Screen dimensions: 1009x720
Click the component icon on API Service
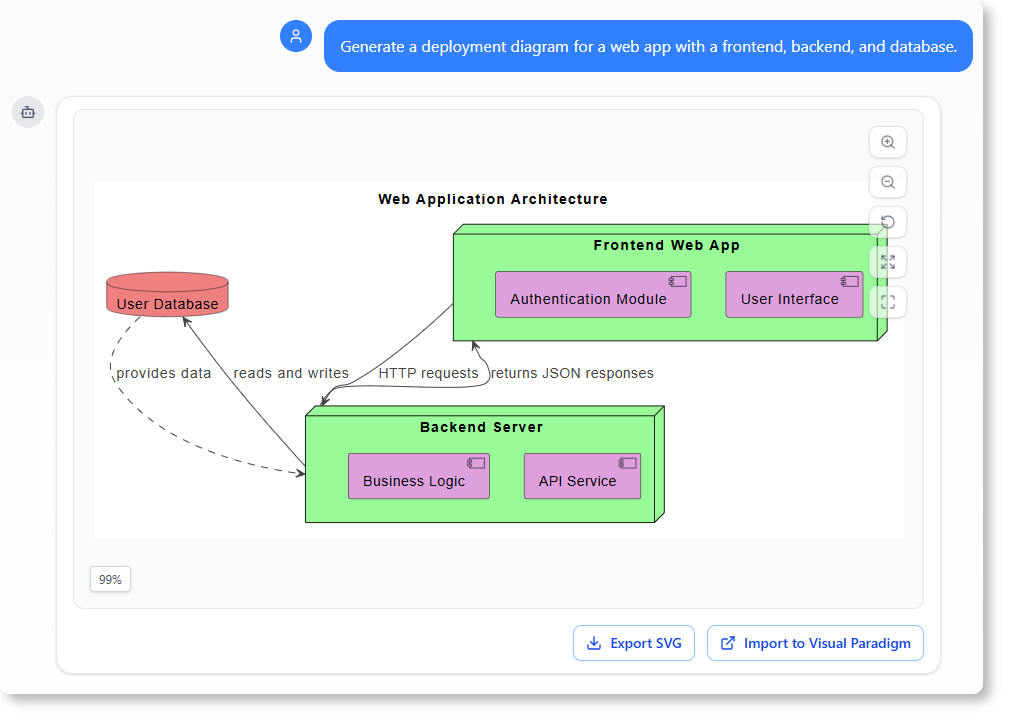[x=628, y=463]
